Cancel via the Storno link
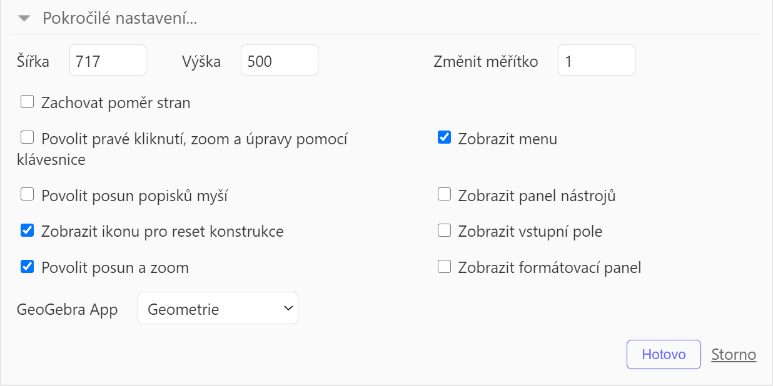Viewport: 773px width, 386px height. 734,355
